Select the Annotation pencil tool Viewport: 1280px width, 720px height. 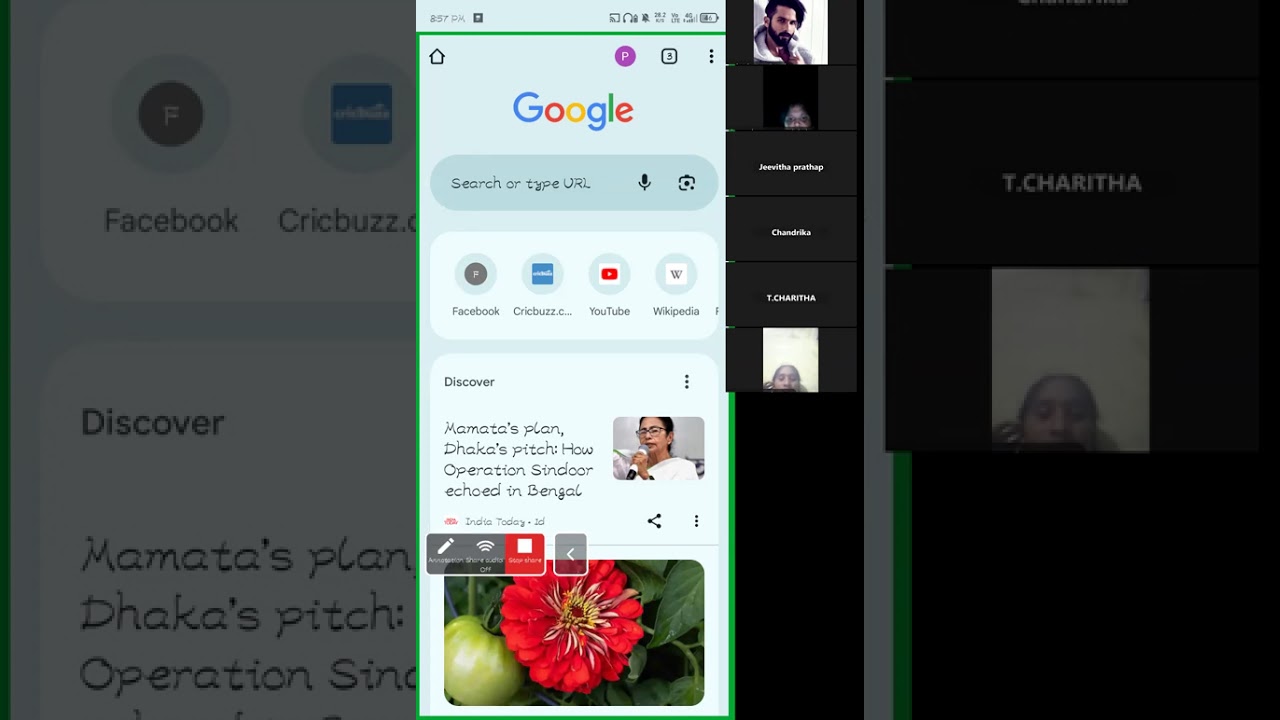click(446, 550)
